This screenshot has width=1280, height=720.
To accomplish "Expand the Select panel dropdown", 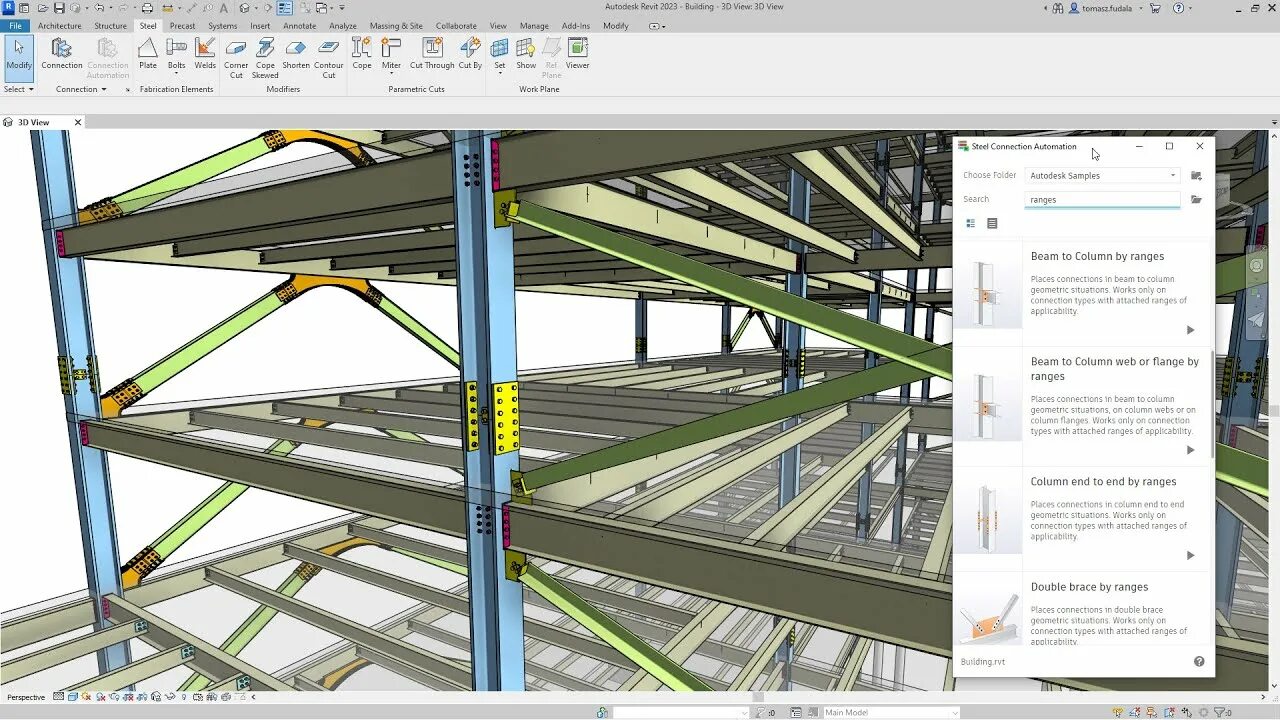I will pos(19,89).
